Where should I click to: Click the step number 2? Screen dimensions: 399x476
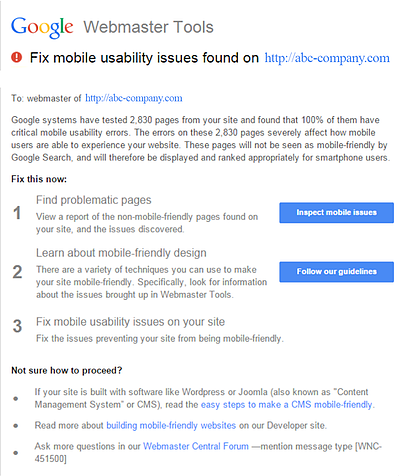click(x=17, y=272)
